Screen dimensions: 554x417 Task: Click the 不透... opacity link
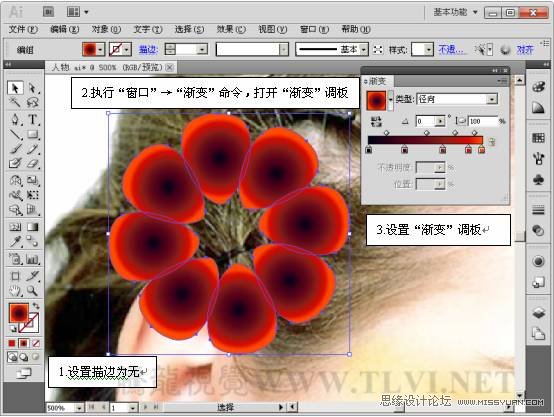[451, 49]
